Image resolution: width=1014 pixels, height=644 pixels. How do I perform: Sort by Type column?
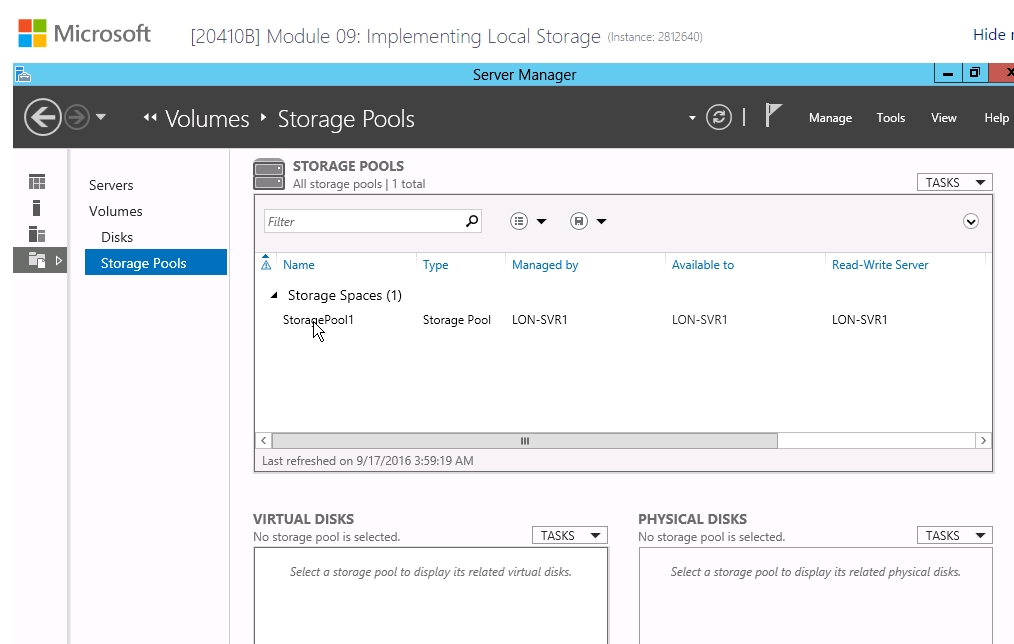[x=435, y=264]
